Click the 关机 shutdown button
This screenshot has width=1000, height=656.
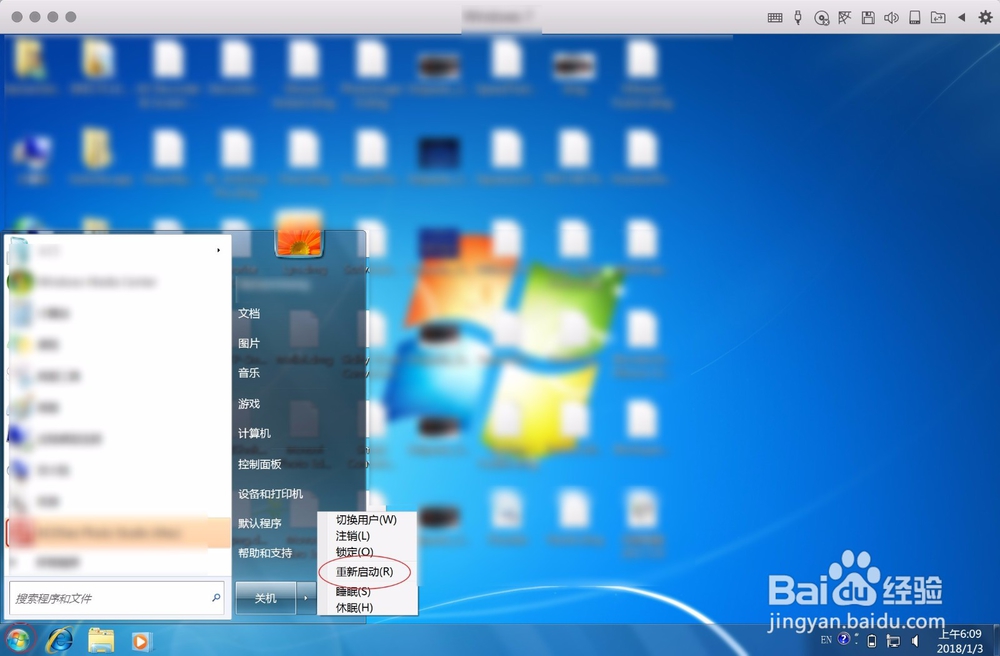[x=265, y=598]
